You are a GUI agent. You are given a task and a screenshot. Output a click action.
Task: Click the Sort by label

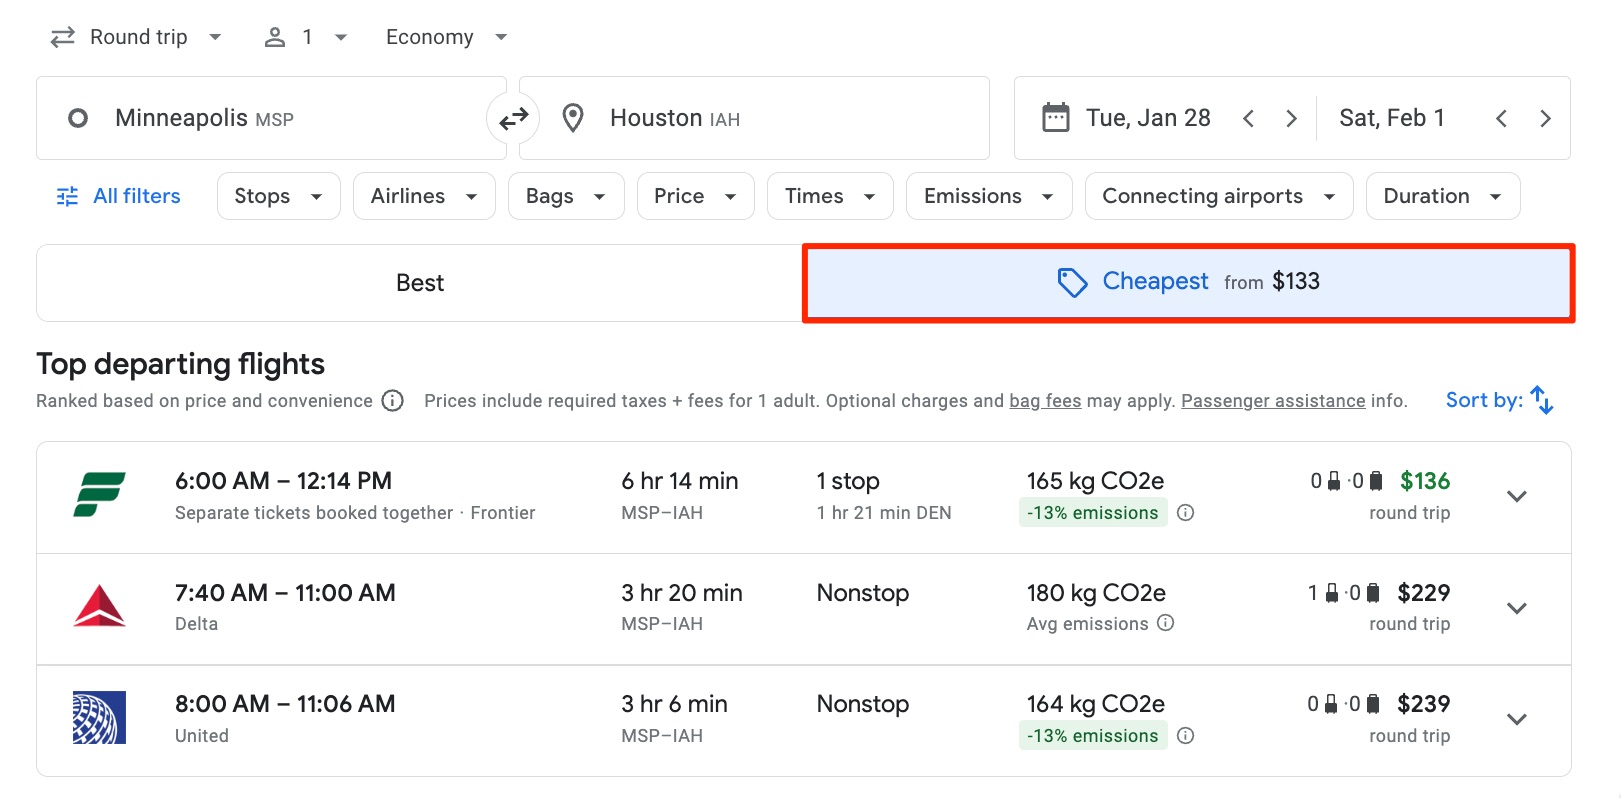1484,400
